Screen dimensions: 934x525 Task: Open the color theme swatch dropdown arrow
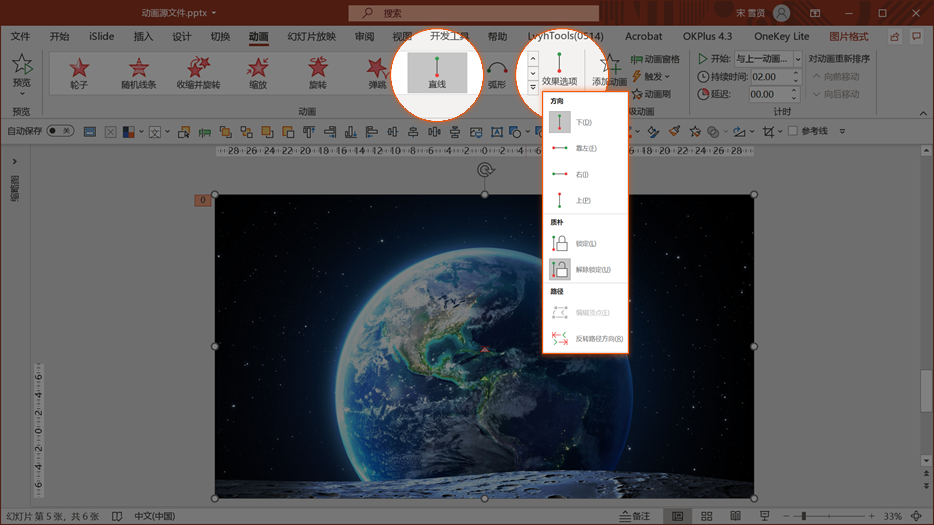click(141, 132)
